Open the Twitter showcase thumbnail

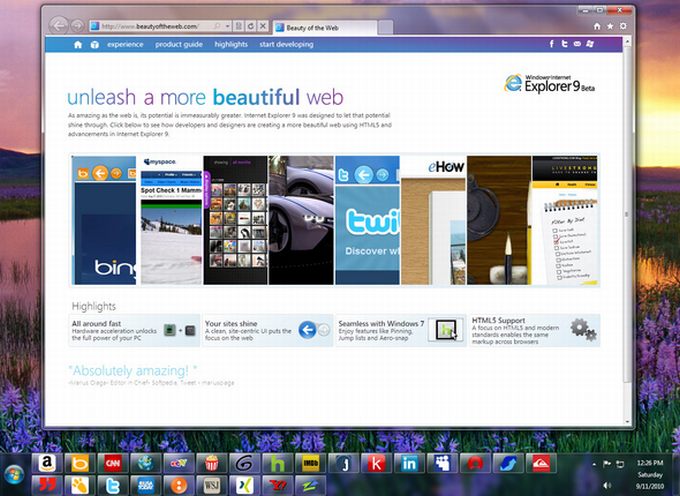tap(367, 220)
